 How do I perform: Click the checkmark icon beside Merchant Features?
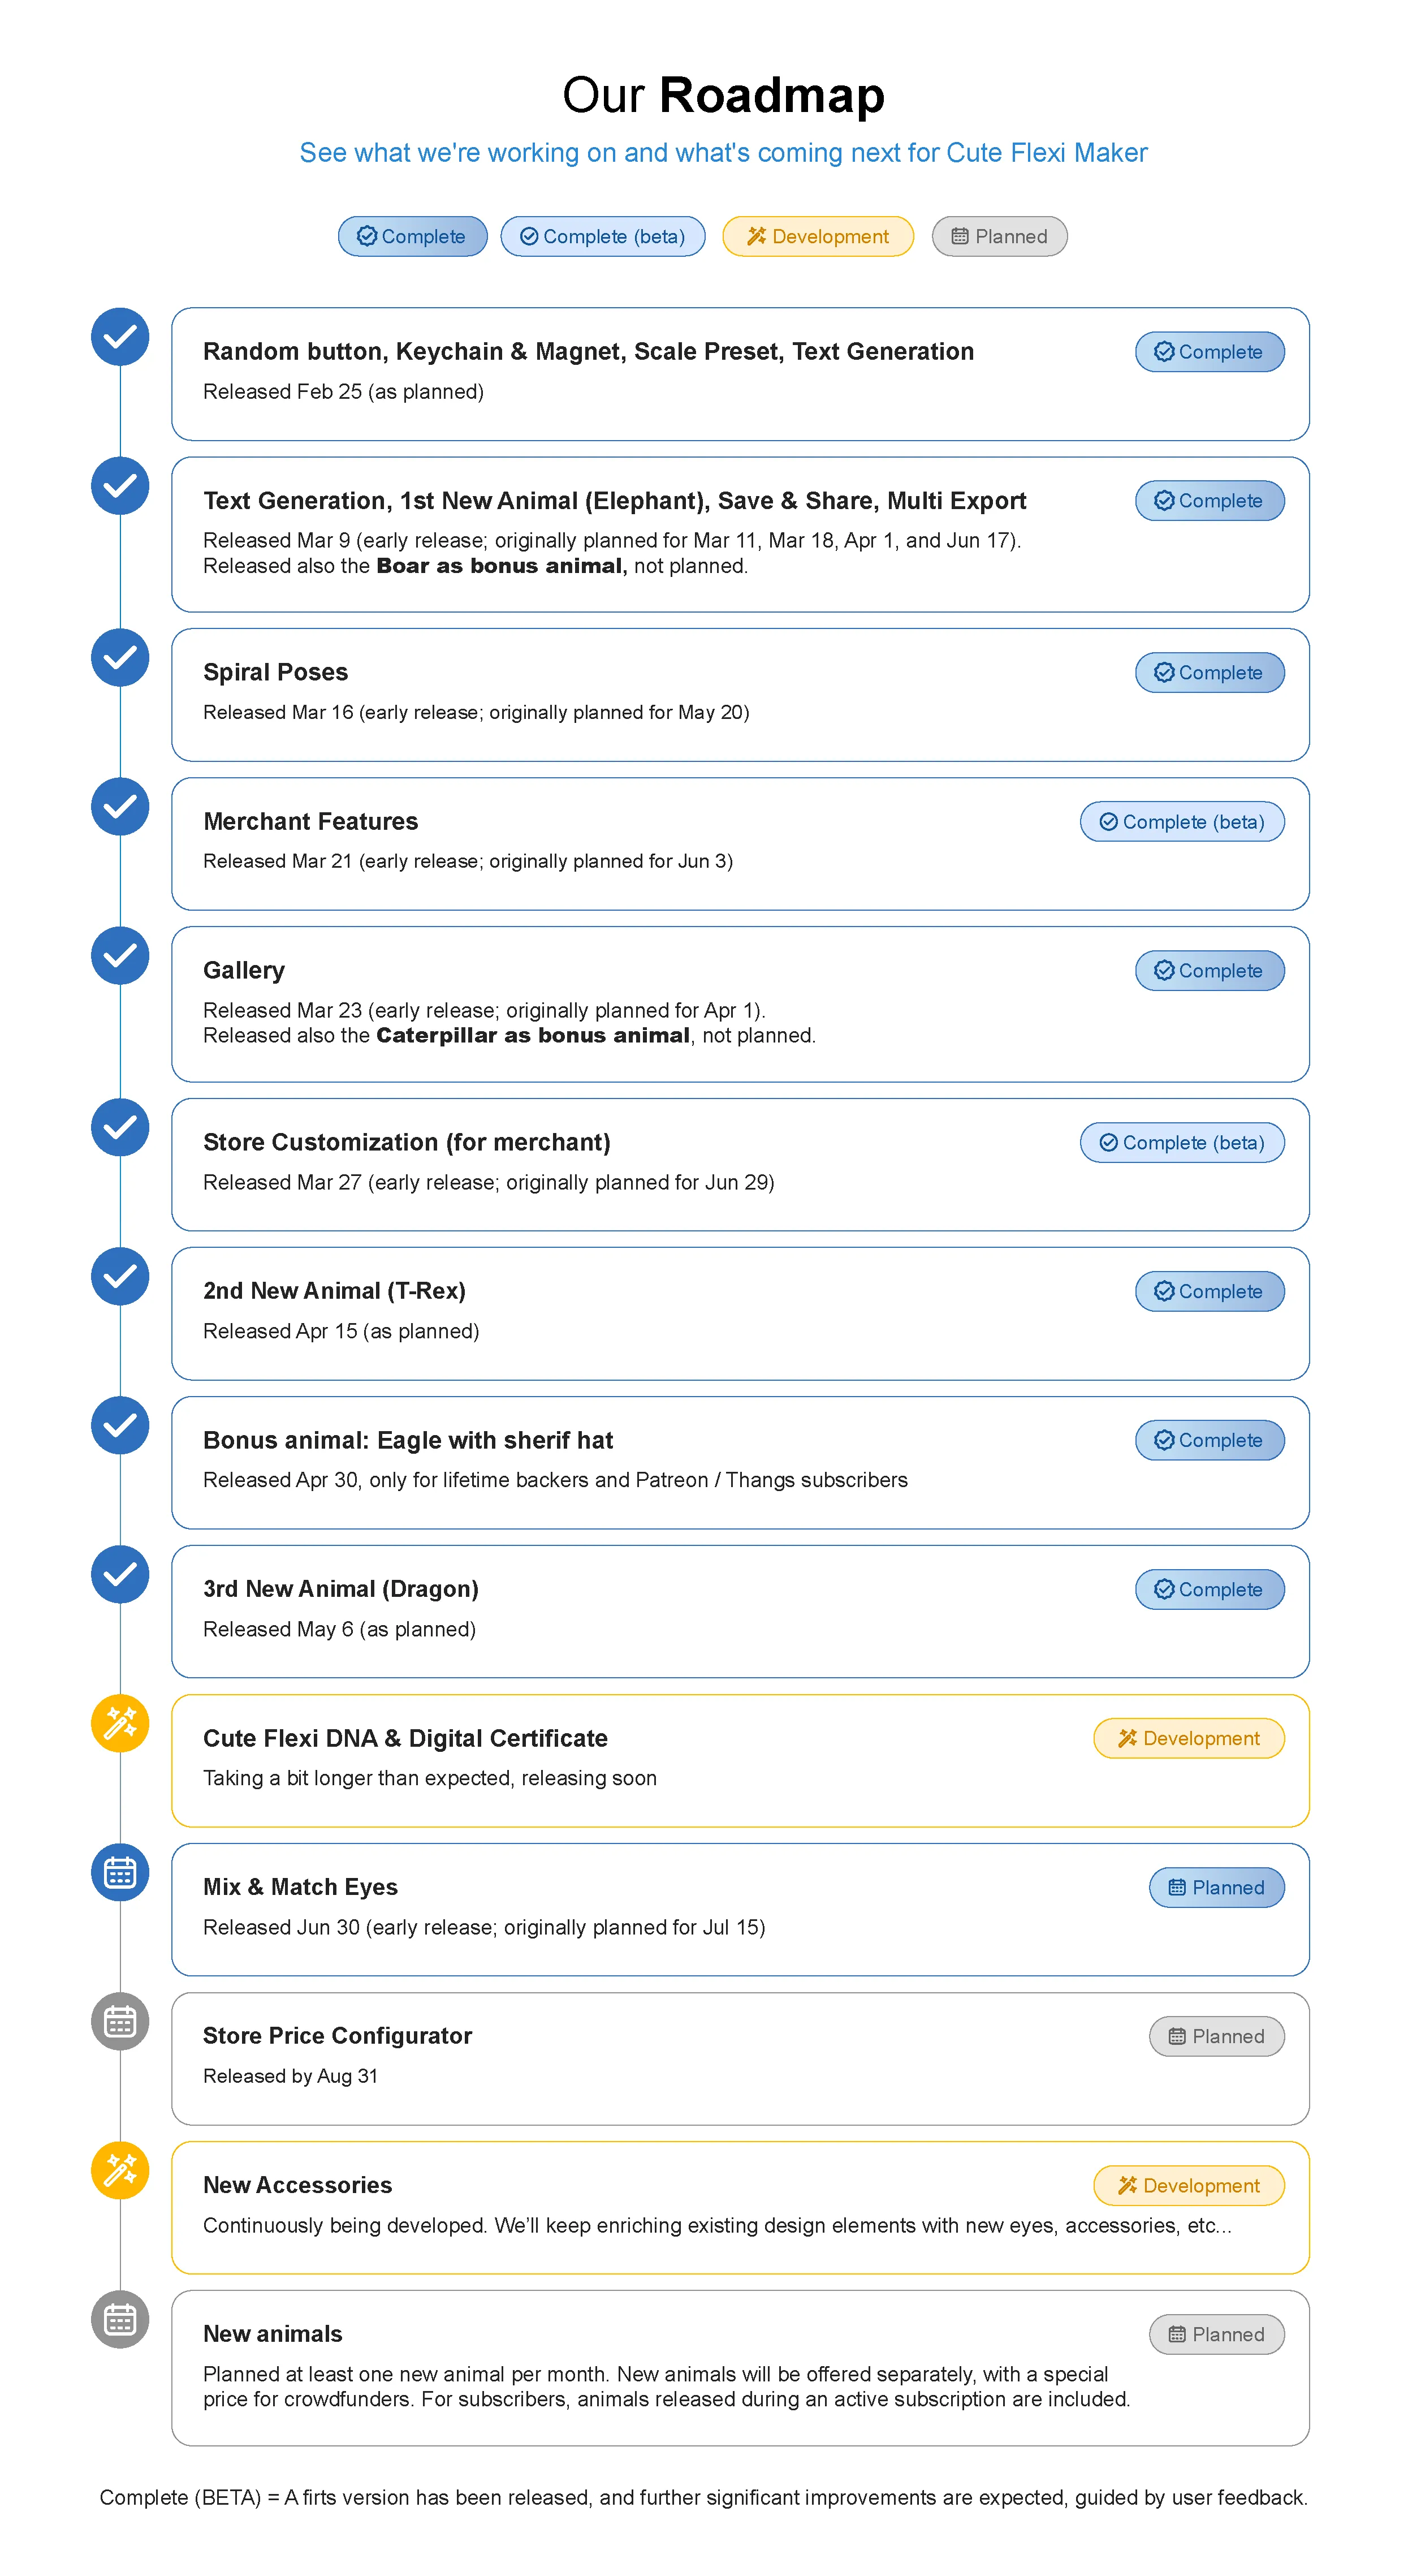120,807
